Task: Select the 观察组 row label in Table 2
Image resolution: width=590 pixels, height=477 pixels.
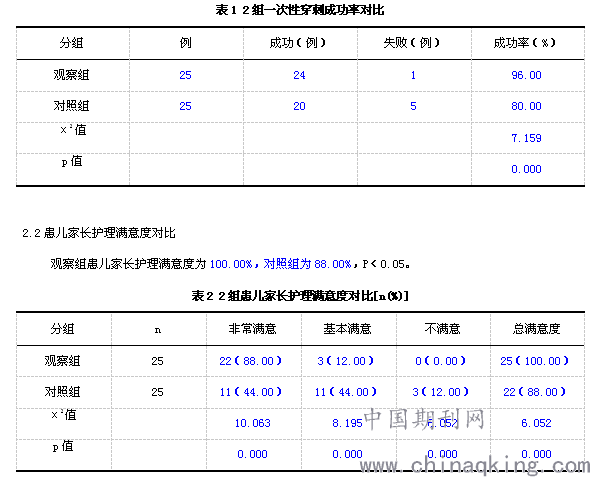Action: coord(62,361)
